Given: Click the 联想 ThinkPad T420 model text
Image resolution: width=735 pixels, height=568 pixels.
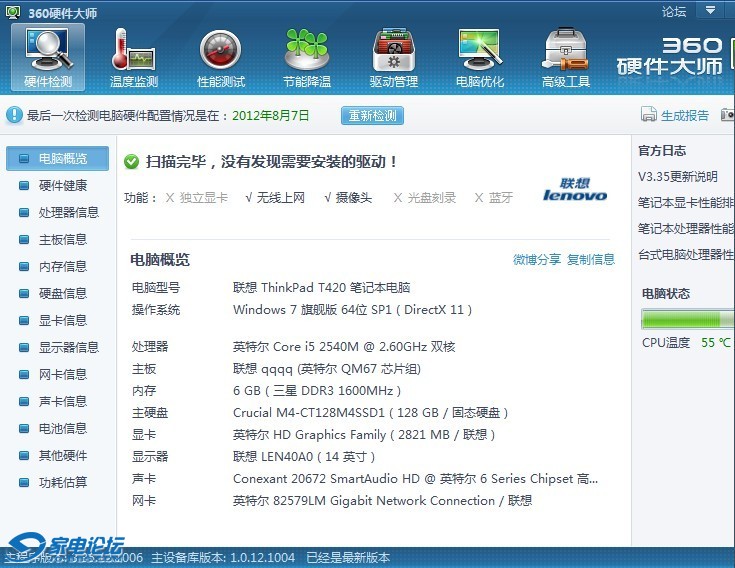Looking at the screenshot, I should tap(322, 287).
